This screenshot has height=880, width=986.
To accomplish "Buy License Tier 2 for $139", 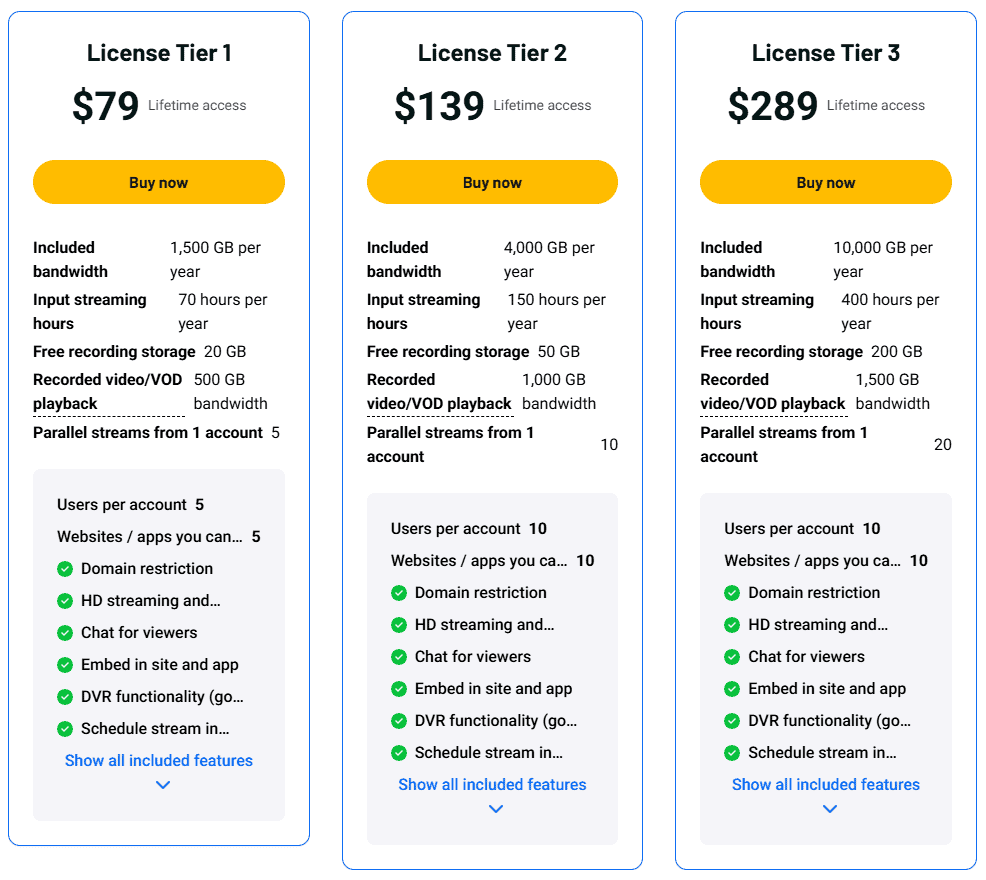I will pyautogui.click(x=492, y=182).
